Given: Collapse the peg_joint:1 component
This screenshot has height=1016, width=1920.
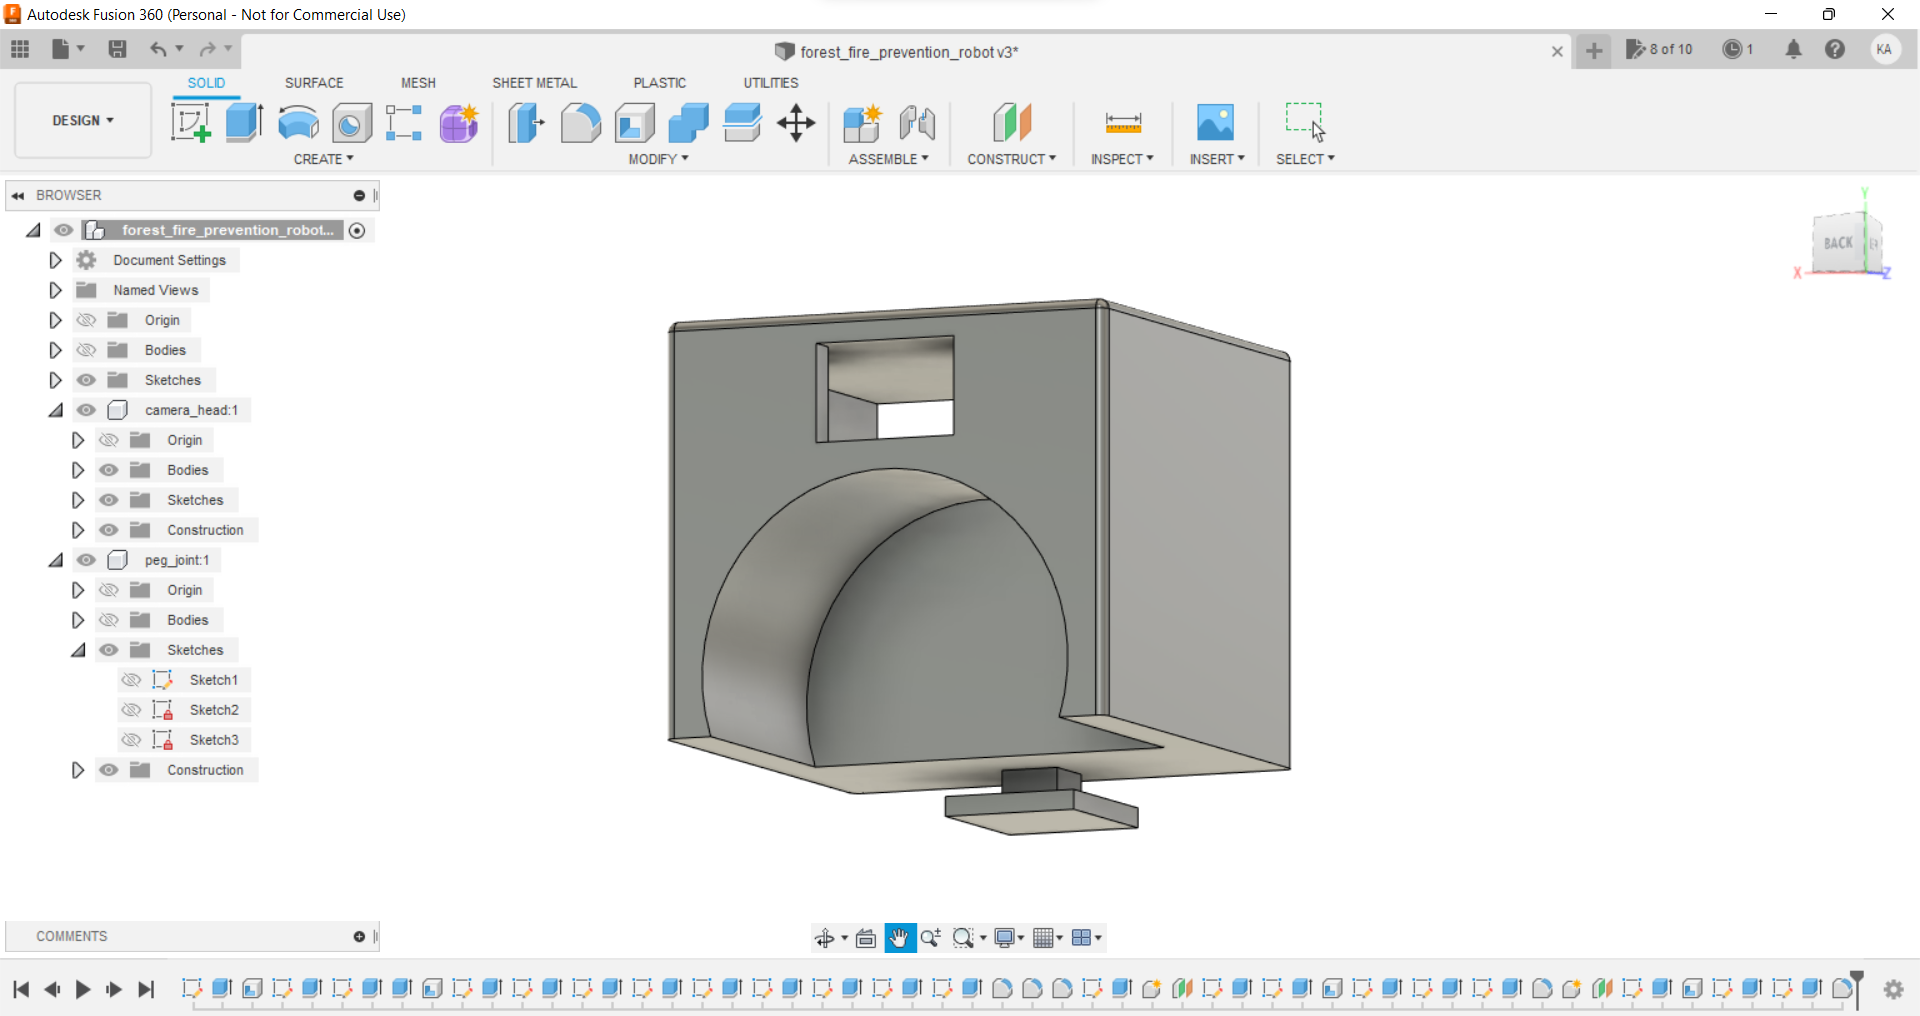Looking at the screenshot, I should (55, 560).
